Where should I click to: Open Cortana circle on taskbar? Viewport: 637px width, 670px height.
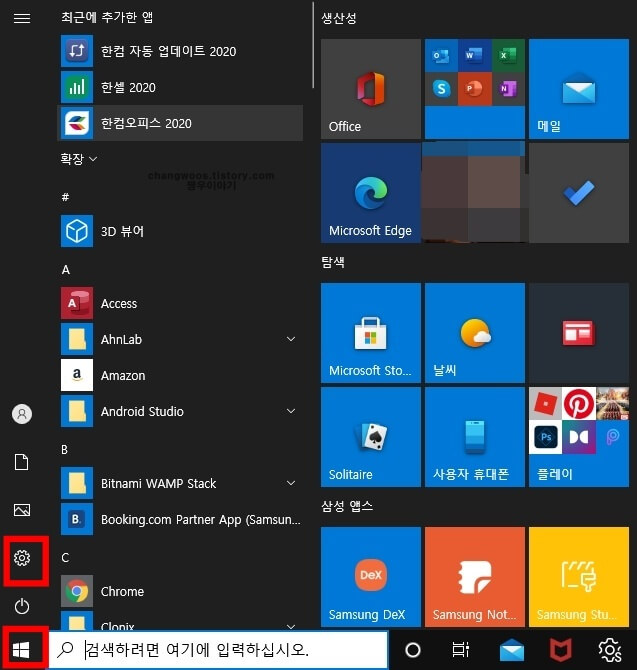(x=413, y=650)
